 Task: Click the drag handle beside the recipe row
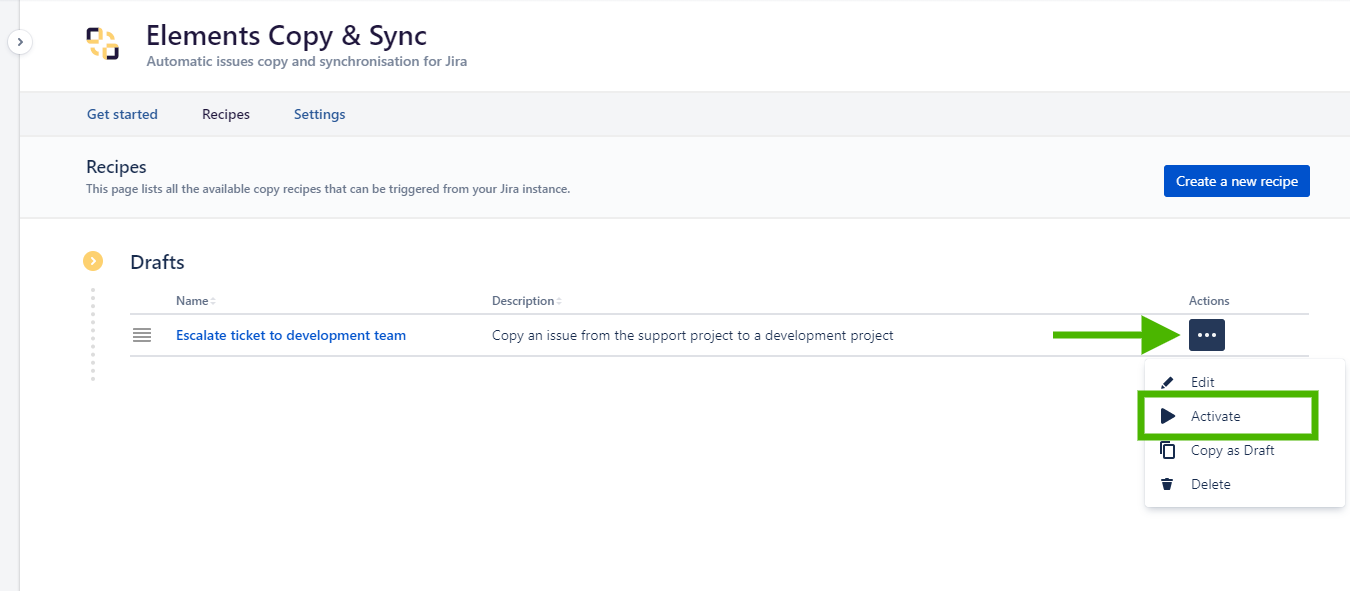142,335
